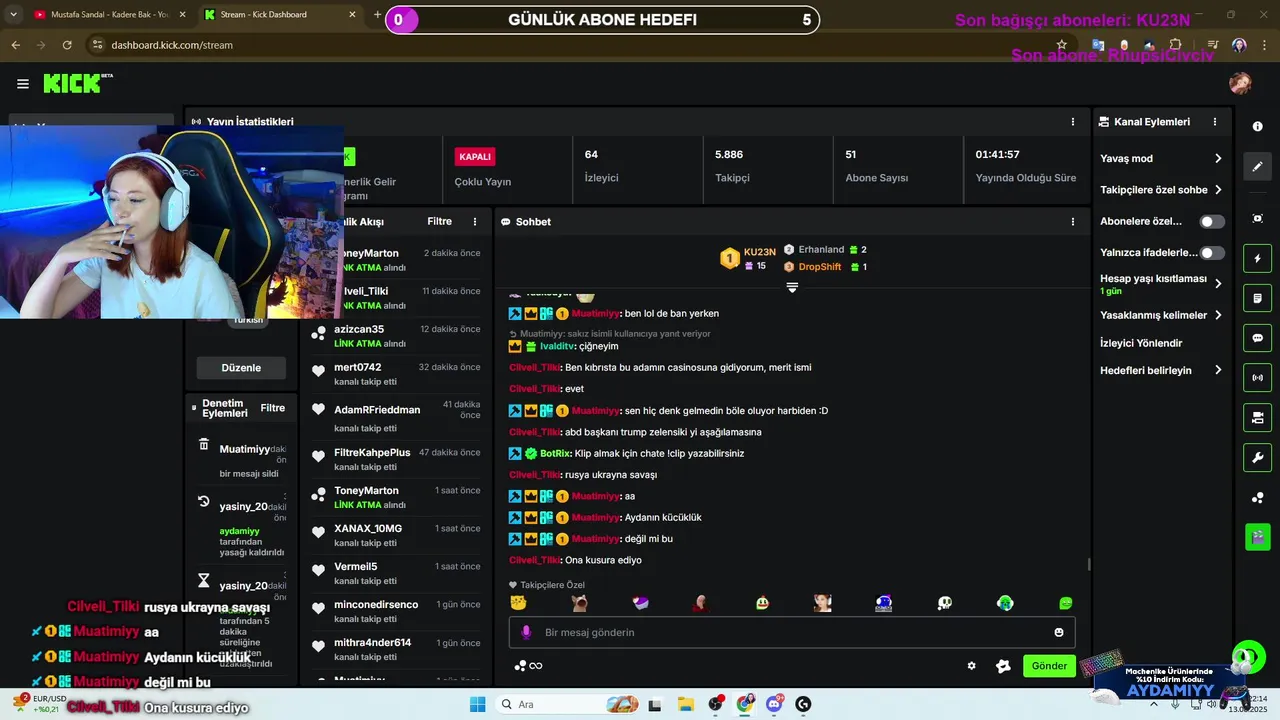Click İzleyici Yönlendir option
Viewport: 1280px width, 720px height.
pos(1141,343)
